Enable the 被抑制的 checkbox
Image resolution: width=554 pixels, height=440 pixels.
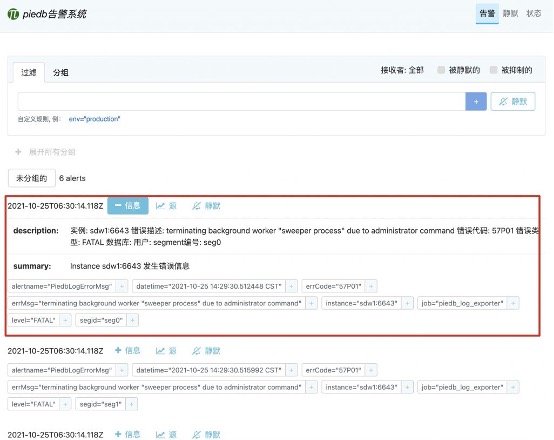[494, 70]
